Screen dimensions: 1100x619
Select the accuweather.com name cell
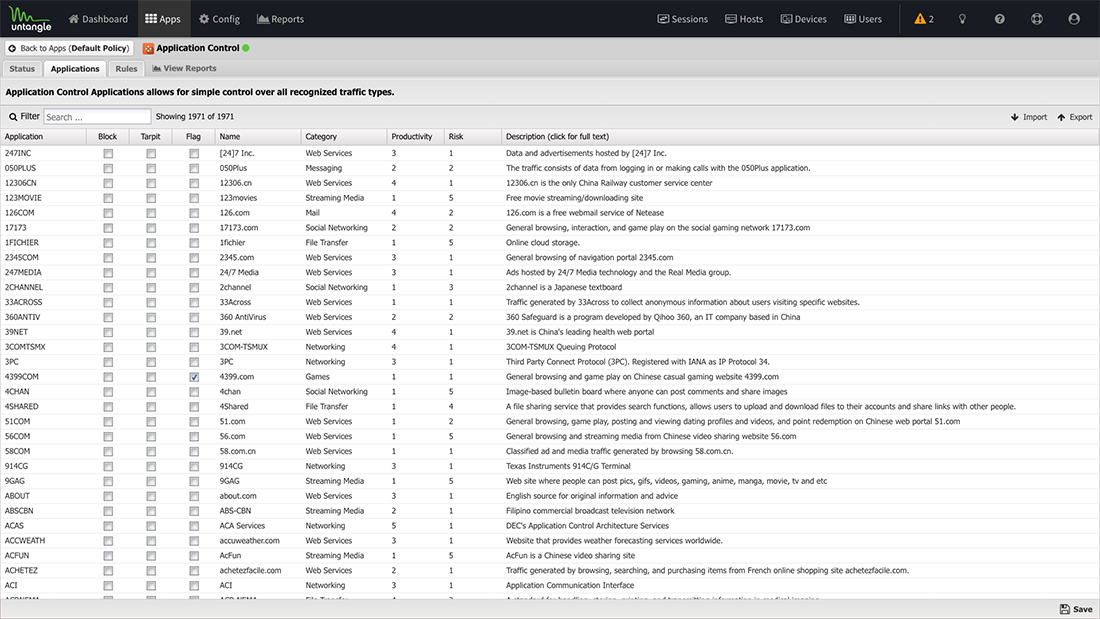pos(250,541)
